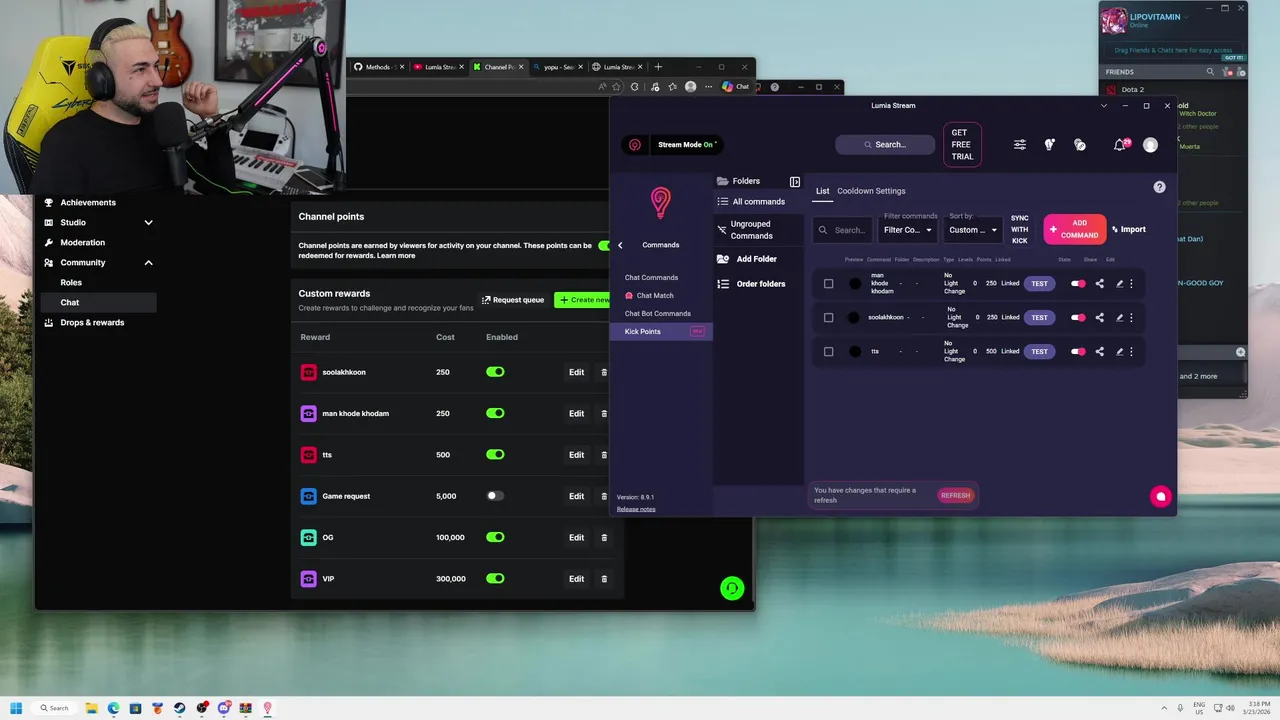
Task: Check the tts command checkbox
Action: click(x=828, y=352)
